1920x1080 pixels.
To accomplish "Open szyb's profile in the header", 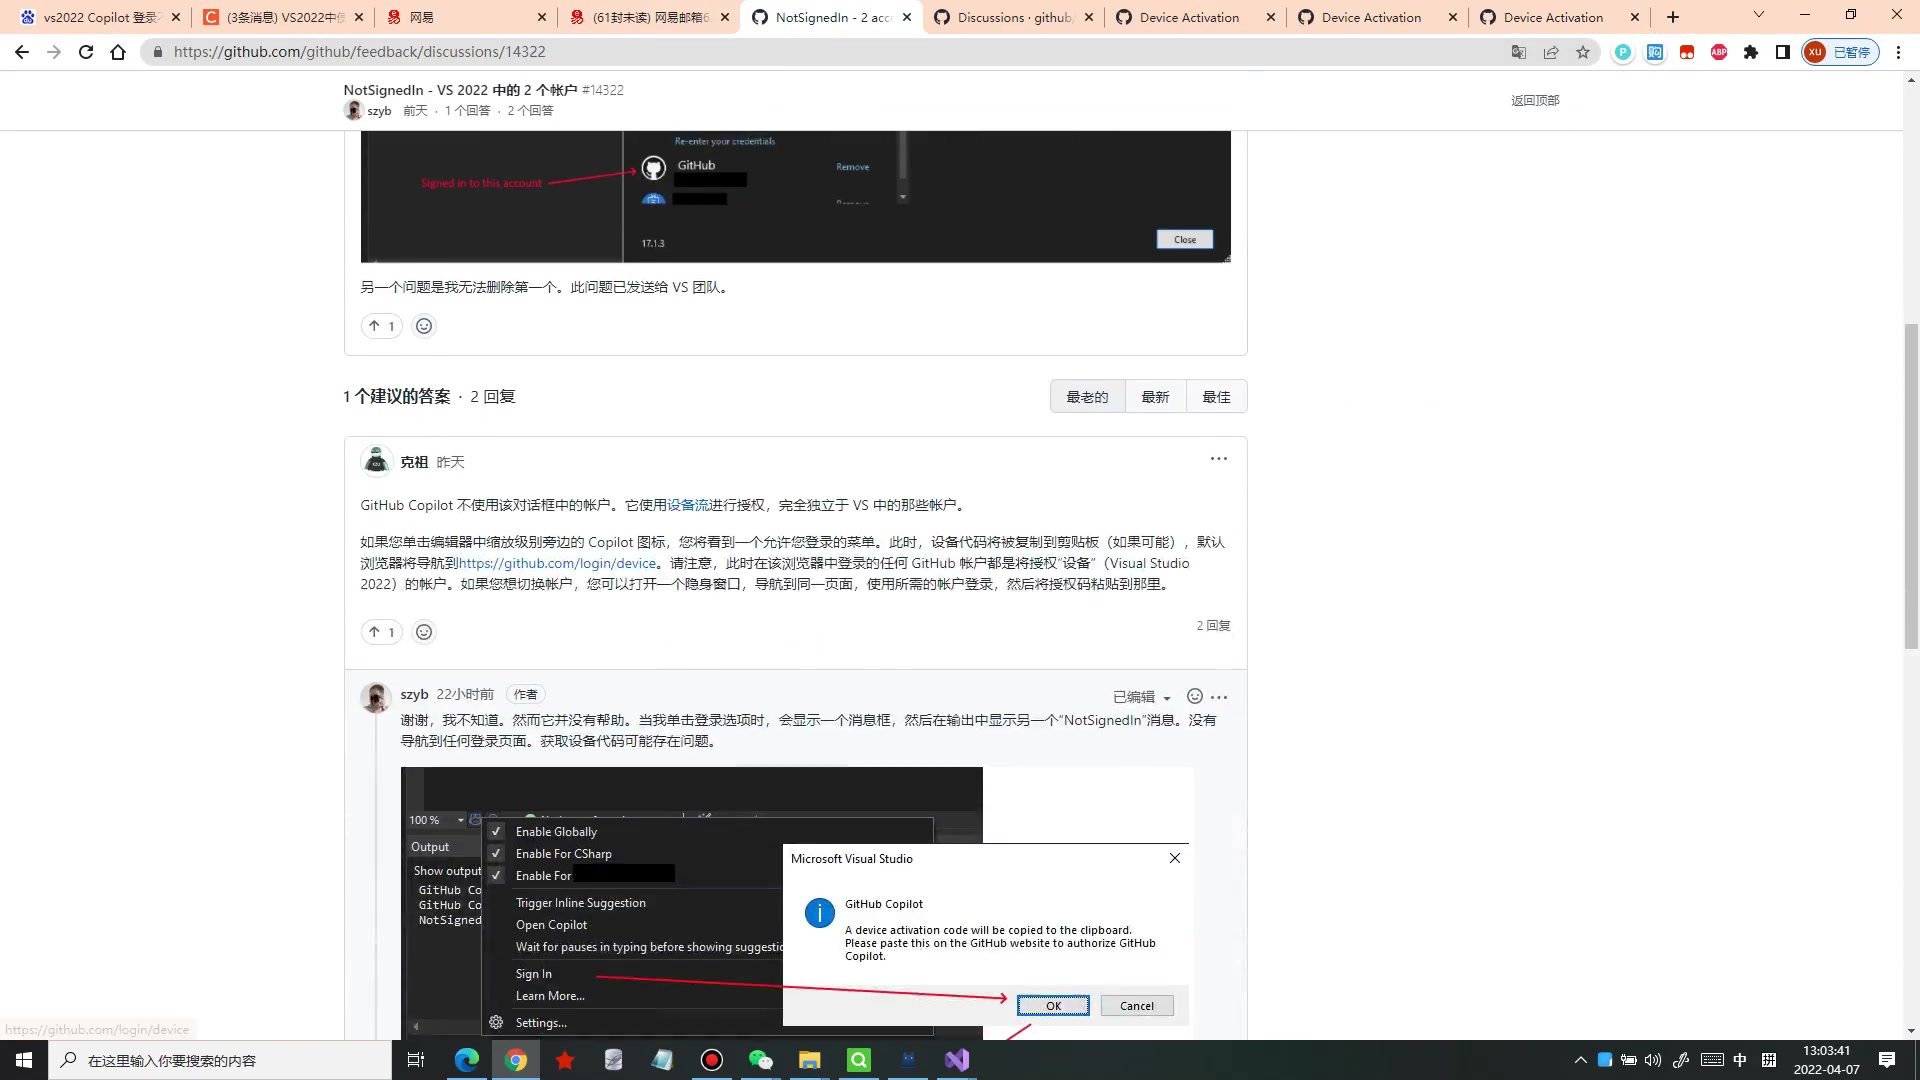I will (x=379, y=111).
